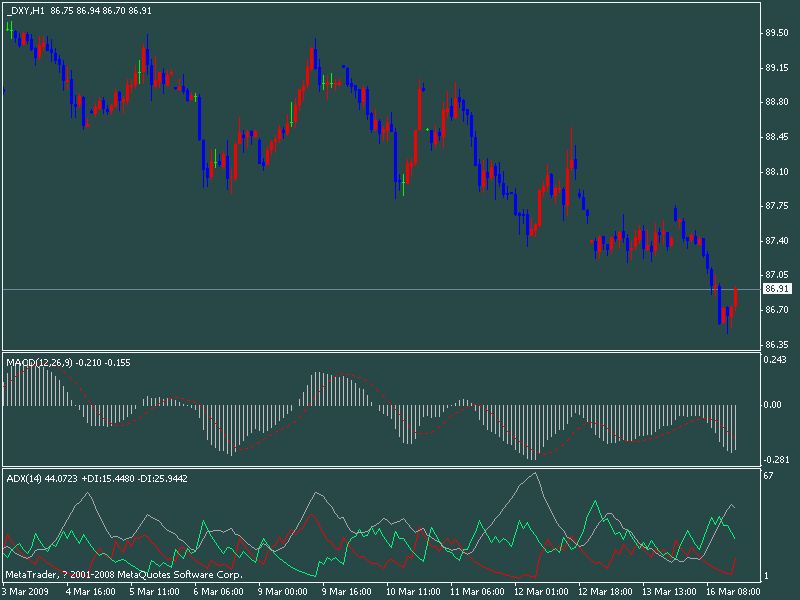Click the 86.70 price scale label

click(x=777, y=310)
